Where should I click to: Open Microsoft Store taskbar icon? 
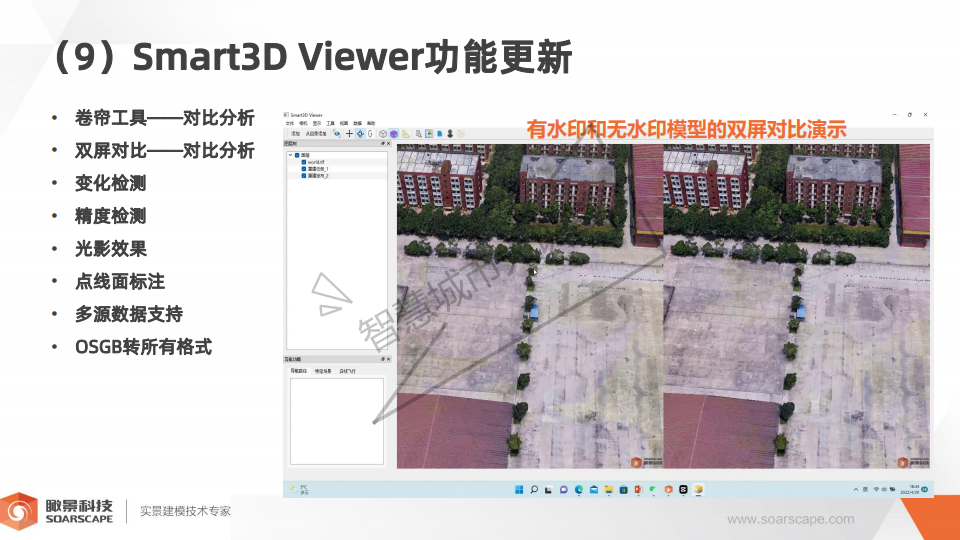pos(623,489)
